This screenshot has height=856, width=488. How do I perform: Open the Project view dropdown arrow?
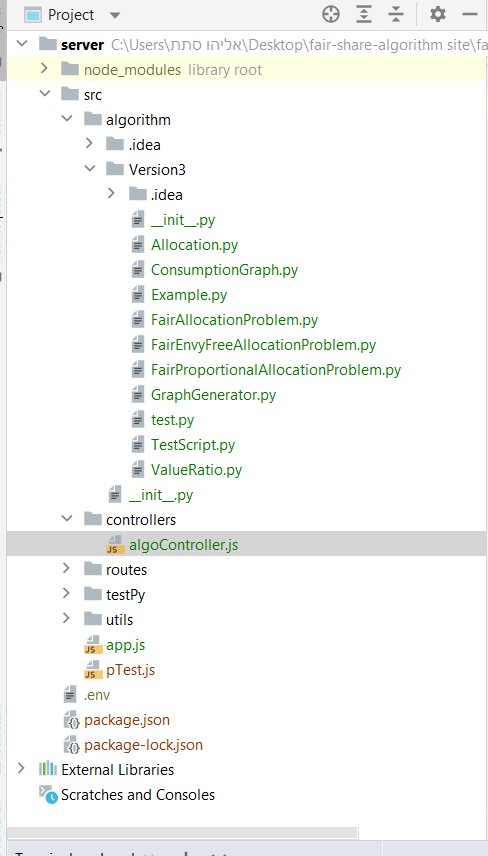[115, 15]
